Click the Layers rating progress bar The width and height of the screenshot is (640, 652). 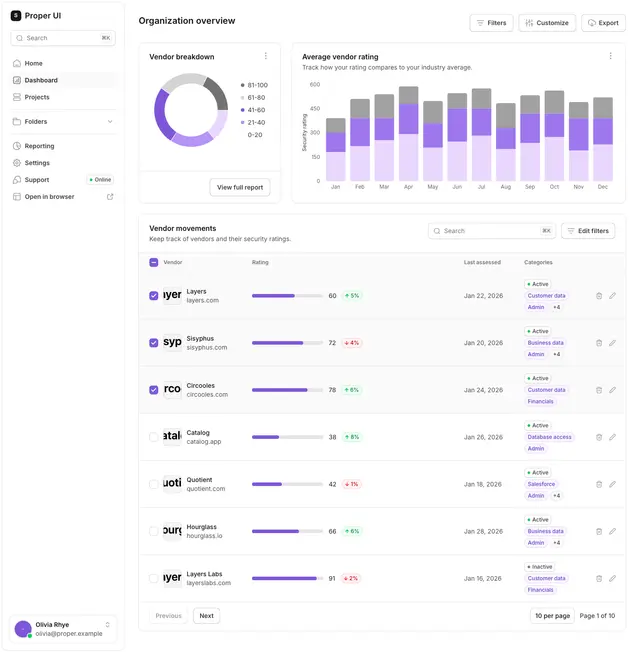coord(287,296)
